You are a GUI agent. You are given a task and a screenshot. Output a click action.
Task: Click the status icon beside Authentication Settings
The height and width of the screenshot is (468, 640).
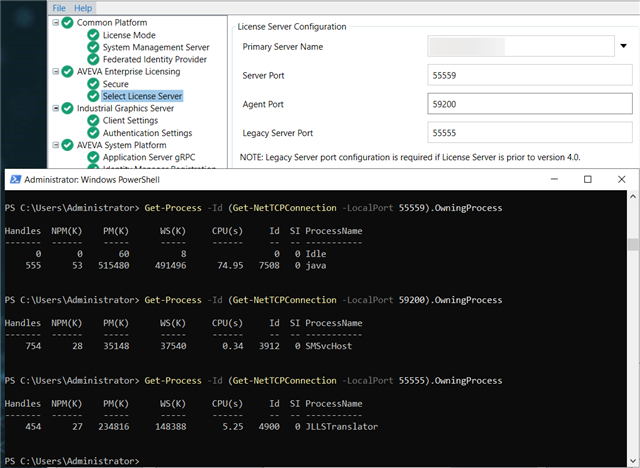pos(93,133)
